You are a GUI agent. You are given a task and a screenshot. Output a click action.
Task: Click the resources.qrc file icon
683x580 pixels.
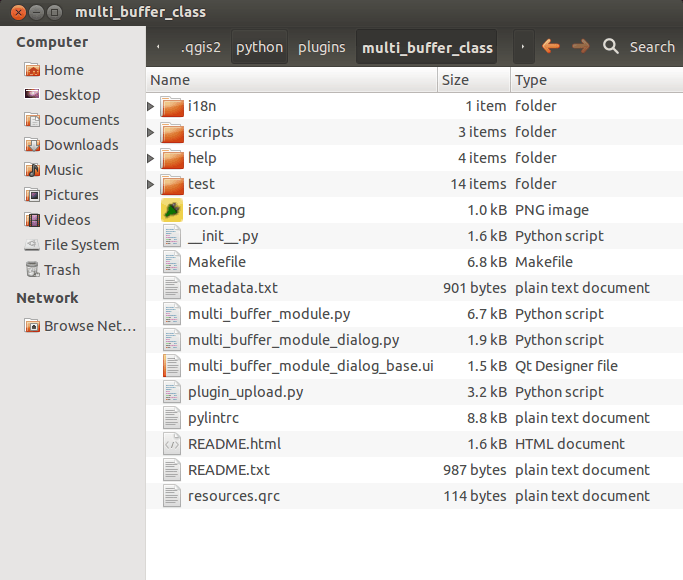pyautogui.click(x=172, y=496)
